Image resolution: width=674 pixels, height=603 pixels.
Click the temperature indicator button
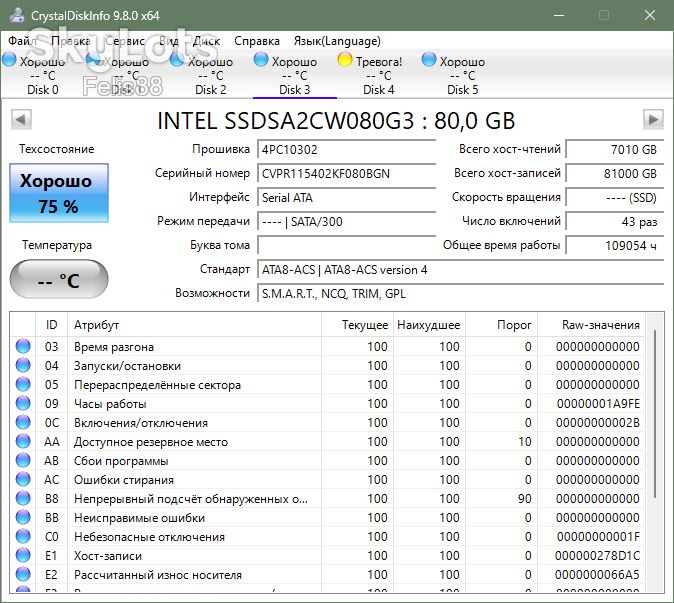point(59,280)
